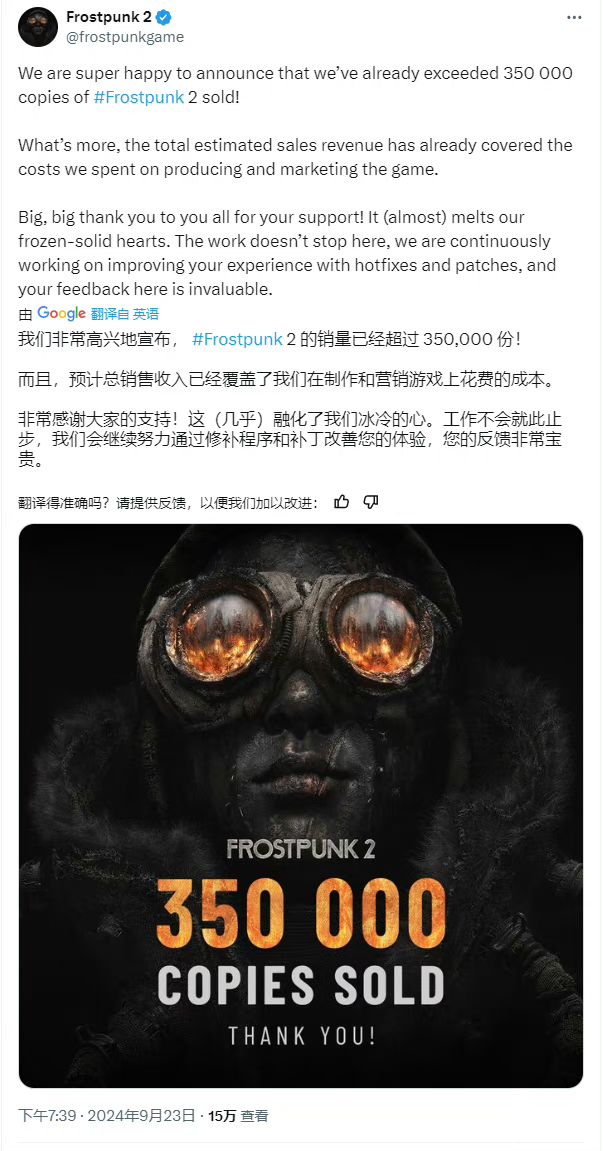The image size is (603, 1151).
Task: Open the #Frostpunk hashtag in English text
Action: (139, 98)
